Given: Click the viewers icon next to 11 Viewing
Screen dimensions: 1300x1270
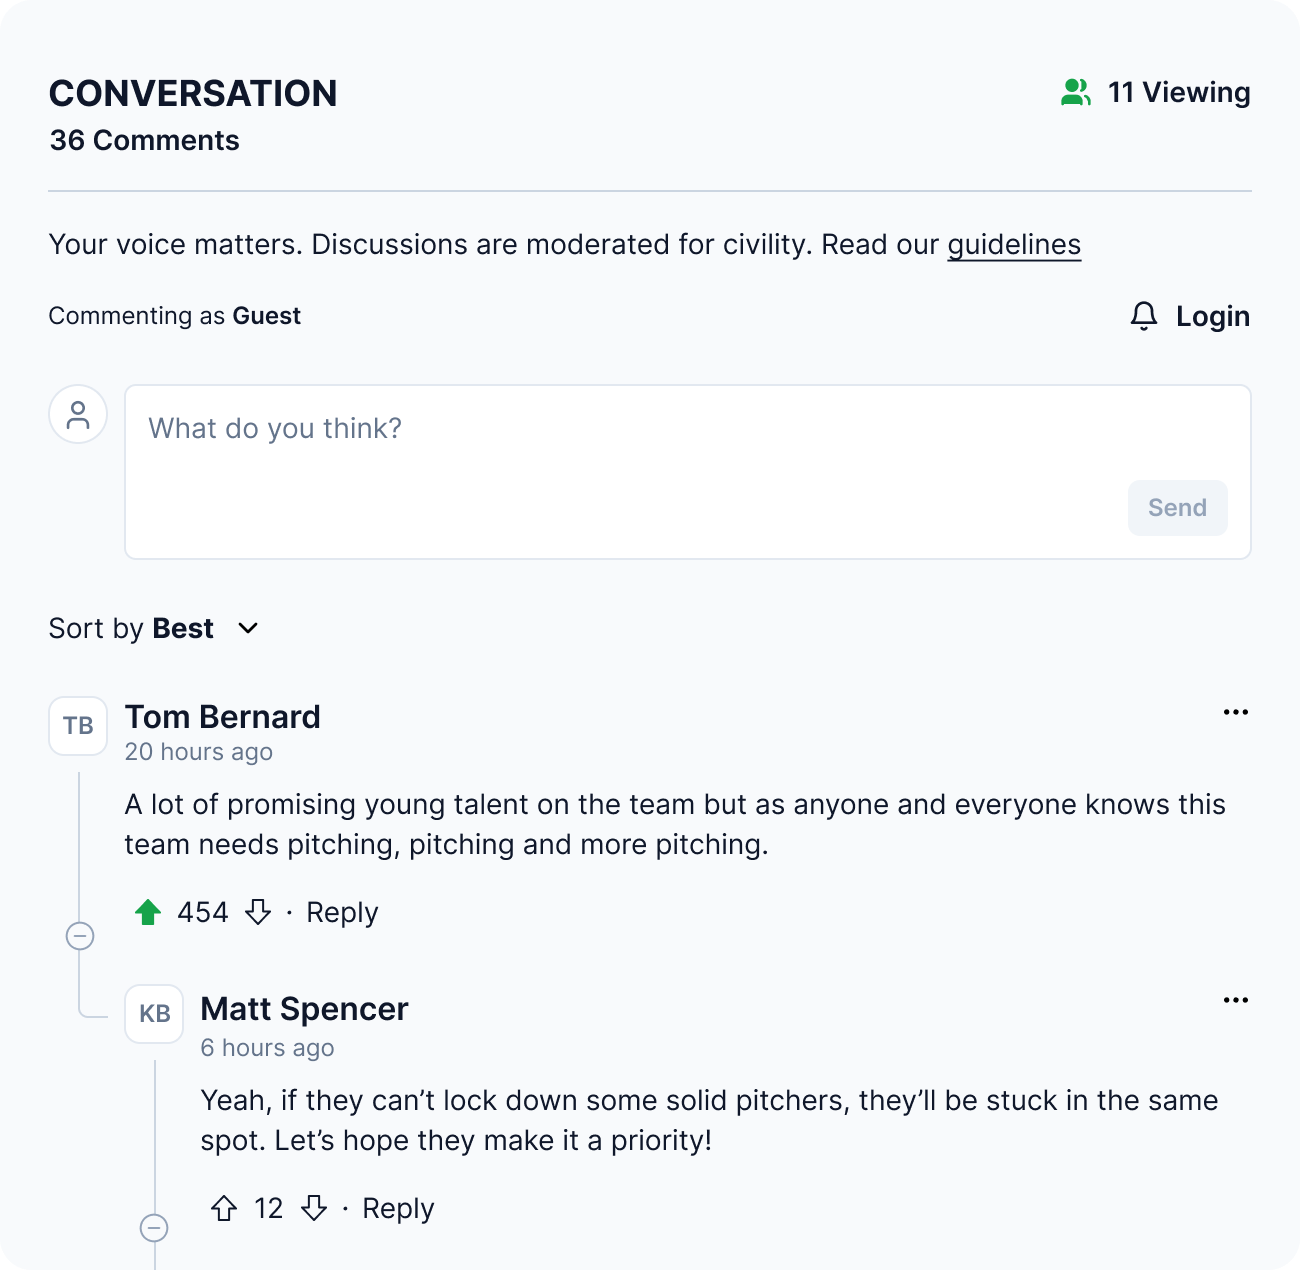Looking at the screenshot, I should click(1075, 91).
